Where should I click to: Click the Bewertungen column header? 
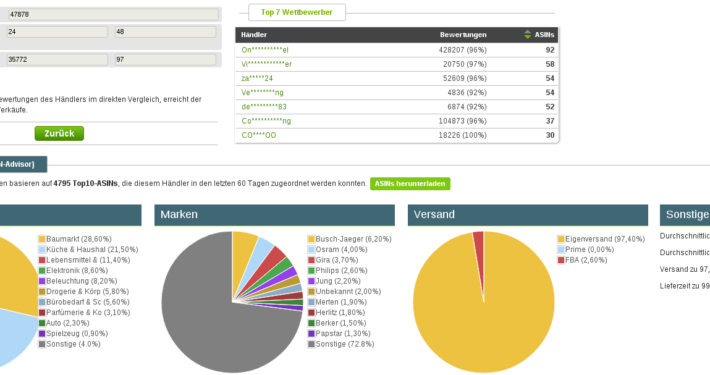[x=463, y=34]
